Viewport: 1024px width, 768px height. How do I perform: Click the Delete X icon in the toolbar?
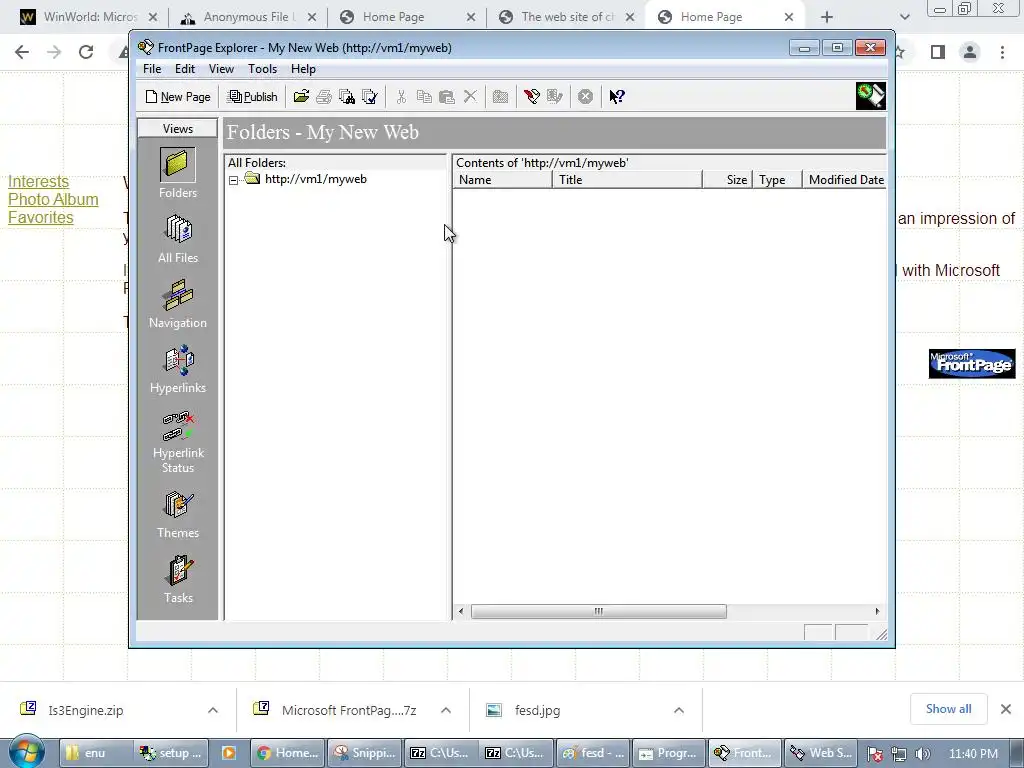(470, 97)
